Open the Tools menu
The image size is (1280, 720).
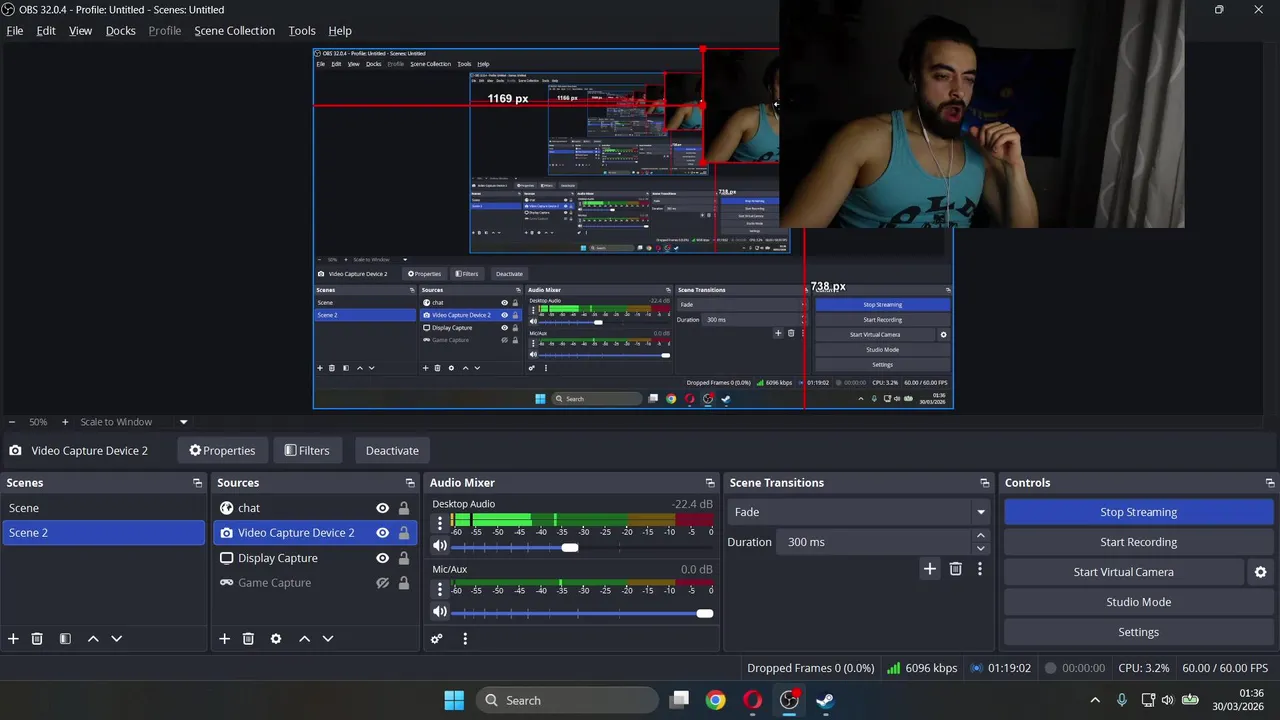pos(302,31)
